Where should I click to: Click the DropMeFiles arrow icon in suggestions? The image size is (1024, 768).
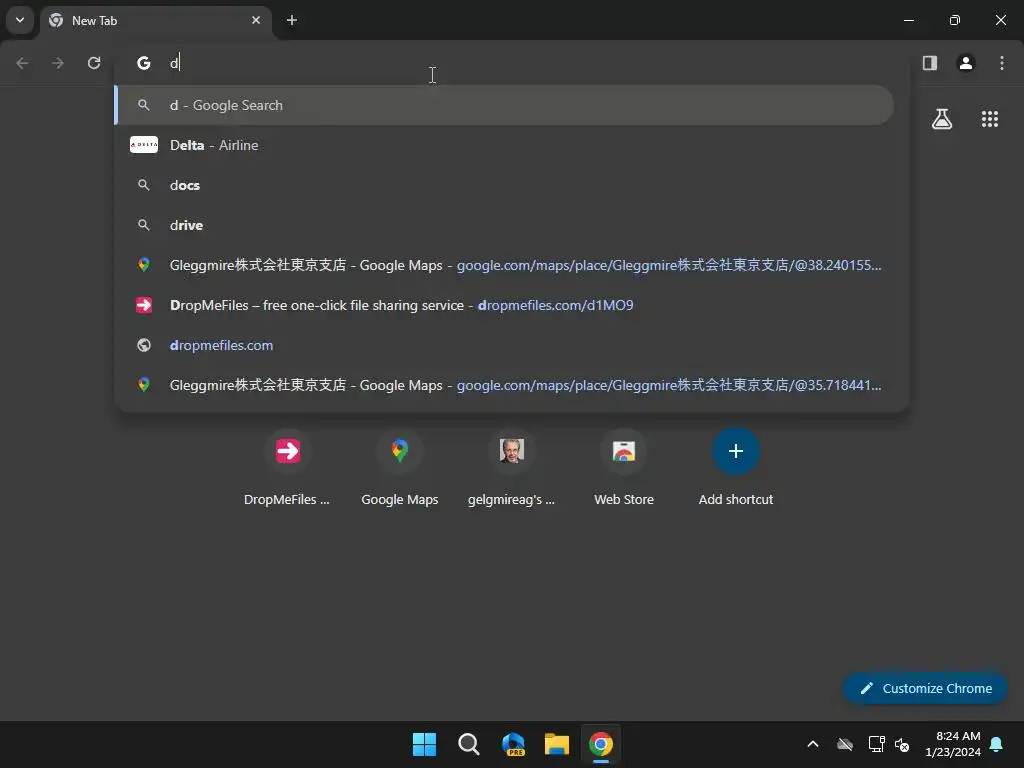tap(144, 305)
